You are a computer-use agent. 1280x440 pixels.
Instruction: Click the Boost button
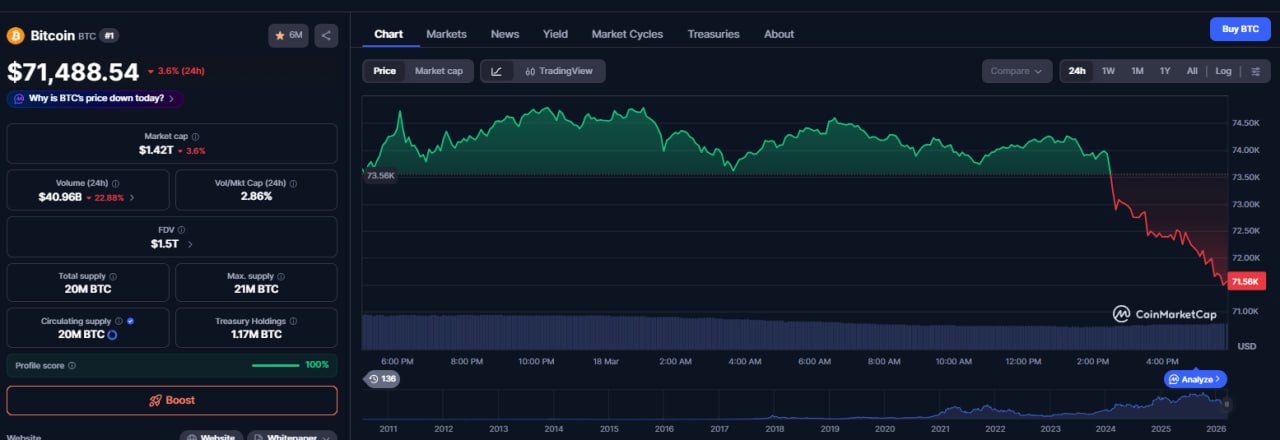tap(172, 400)
